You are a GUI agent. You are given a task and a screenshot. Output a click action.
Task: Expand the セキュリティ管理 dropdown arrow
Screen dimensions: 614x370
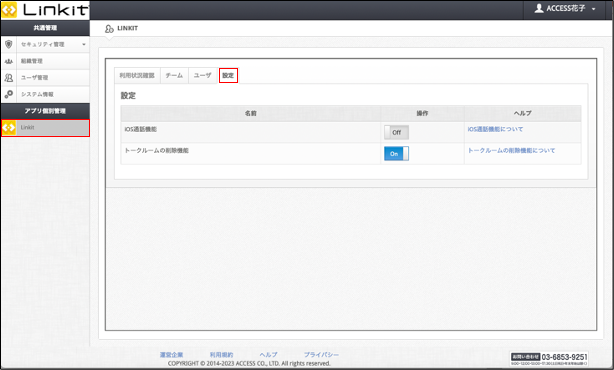[x=84, y=44]
